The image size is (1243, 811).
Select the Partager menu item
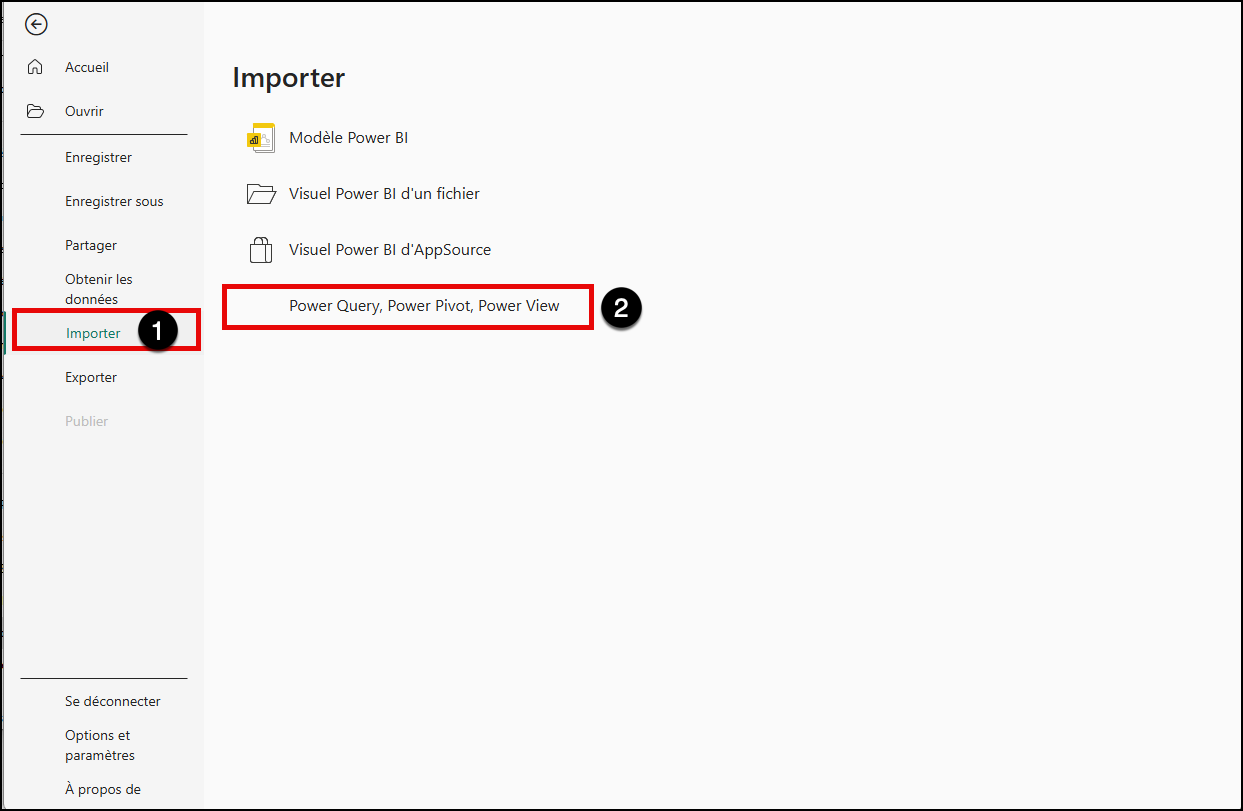click(x=91, y=245)
